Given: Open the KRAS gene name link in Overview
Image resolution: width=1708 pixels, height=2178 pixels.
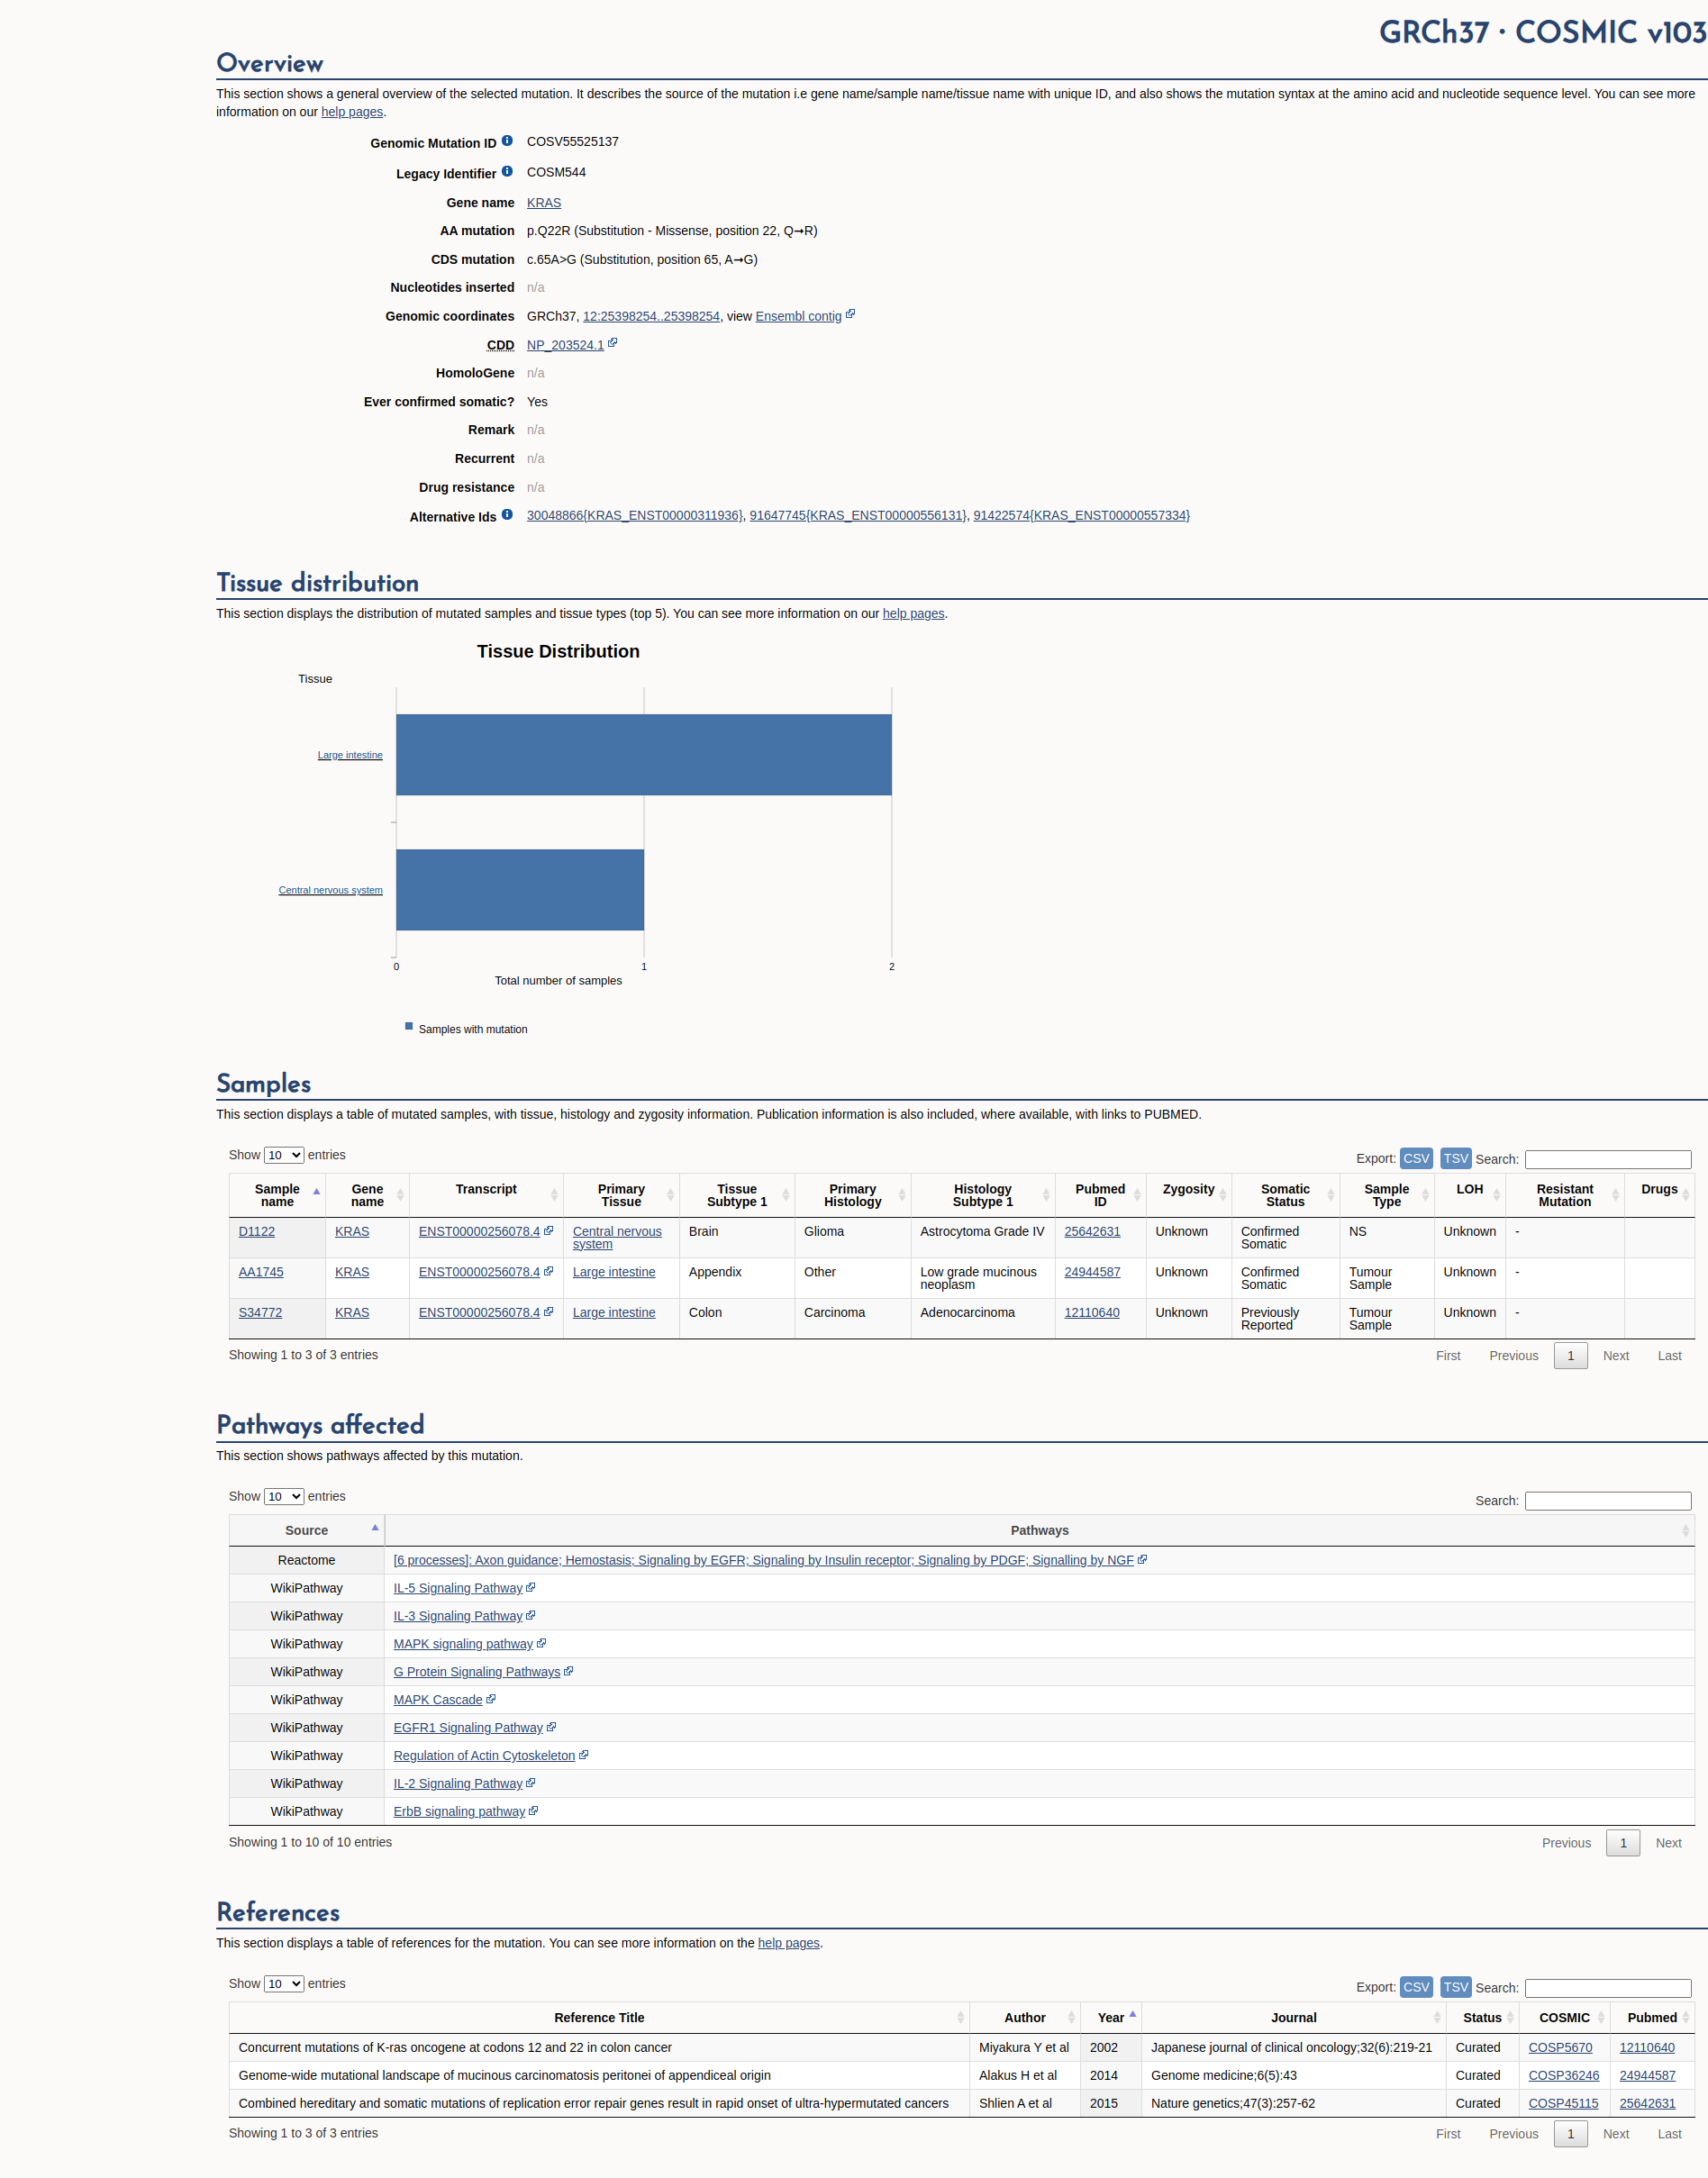Looking at the screenshot, I should pyautogui.click(x=544, y=202).
